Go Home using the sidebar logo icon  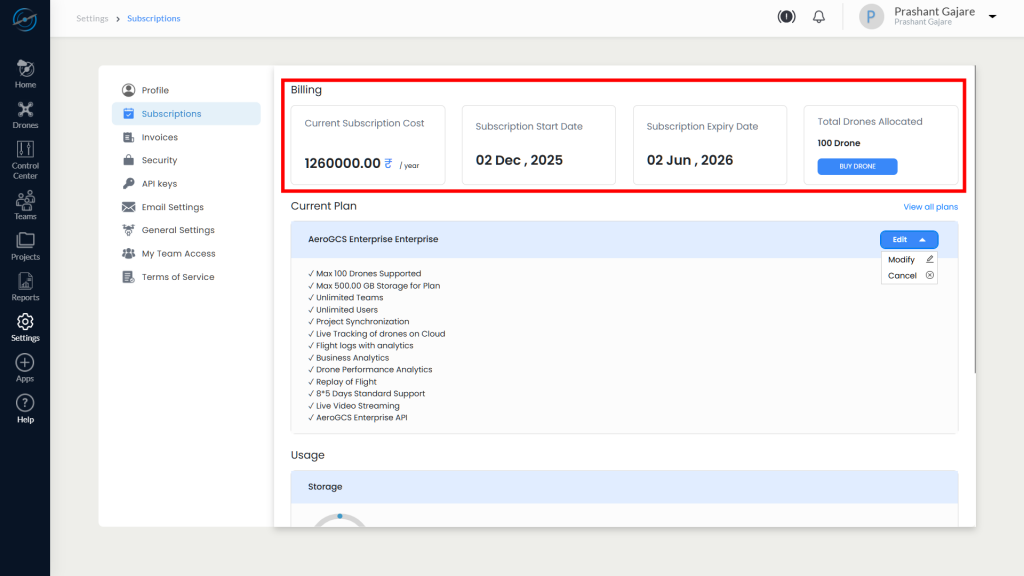click(x=25, y=68)
